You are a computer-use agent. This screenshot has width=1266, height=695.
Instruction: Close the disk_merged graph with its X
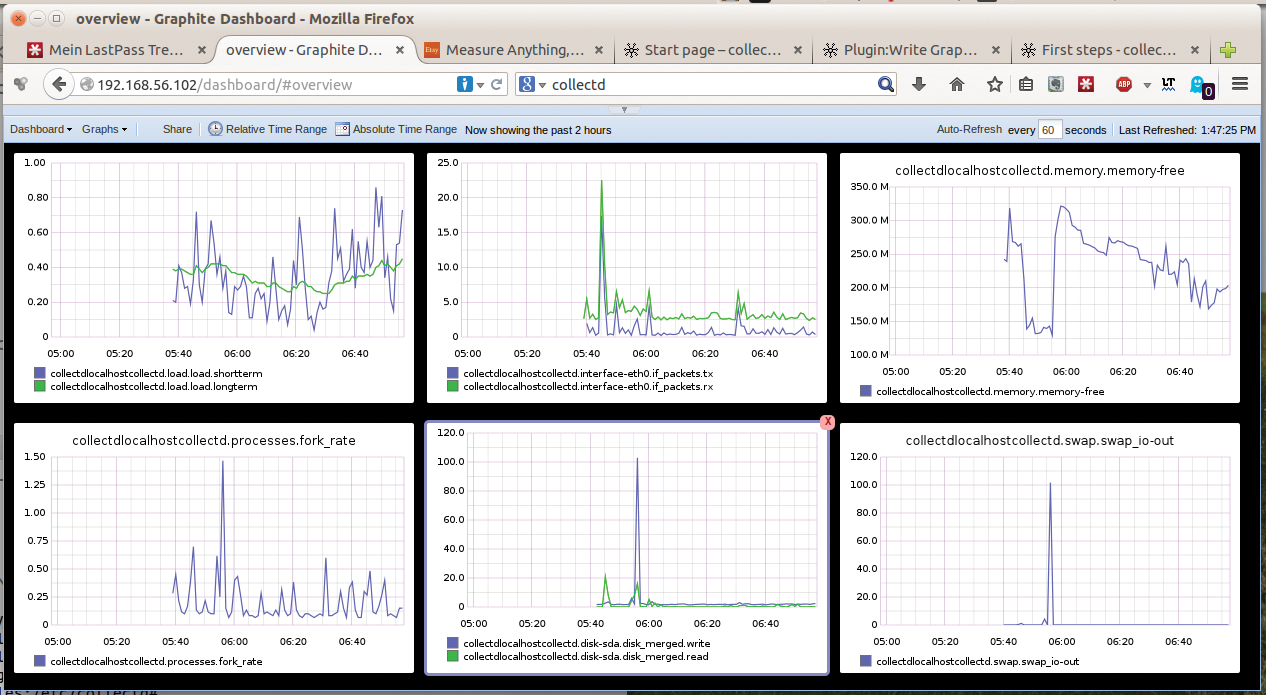point(826,422)
